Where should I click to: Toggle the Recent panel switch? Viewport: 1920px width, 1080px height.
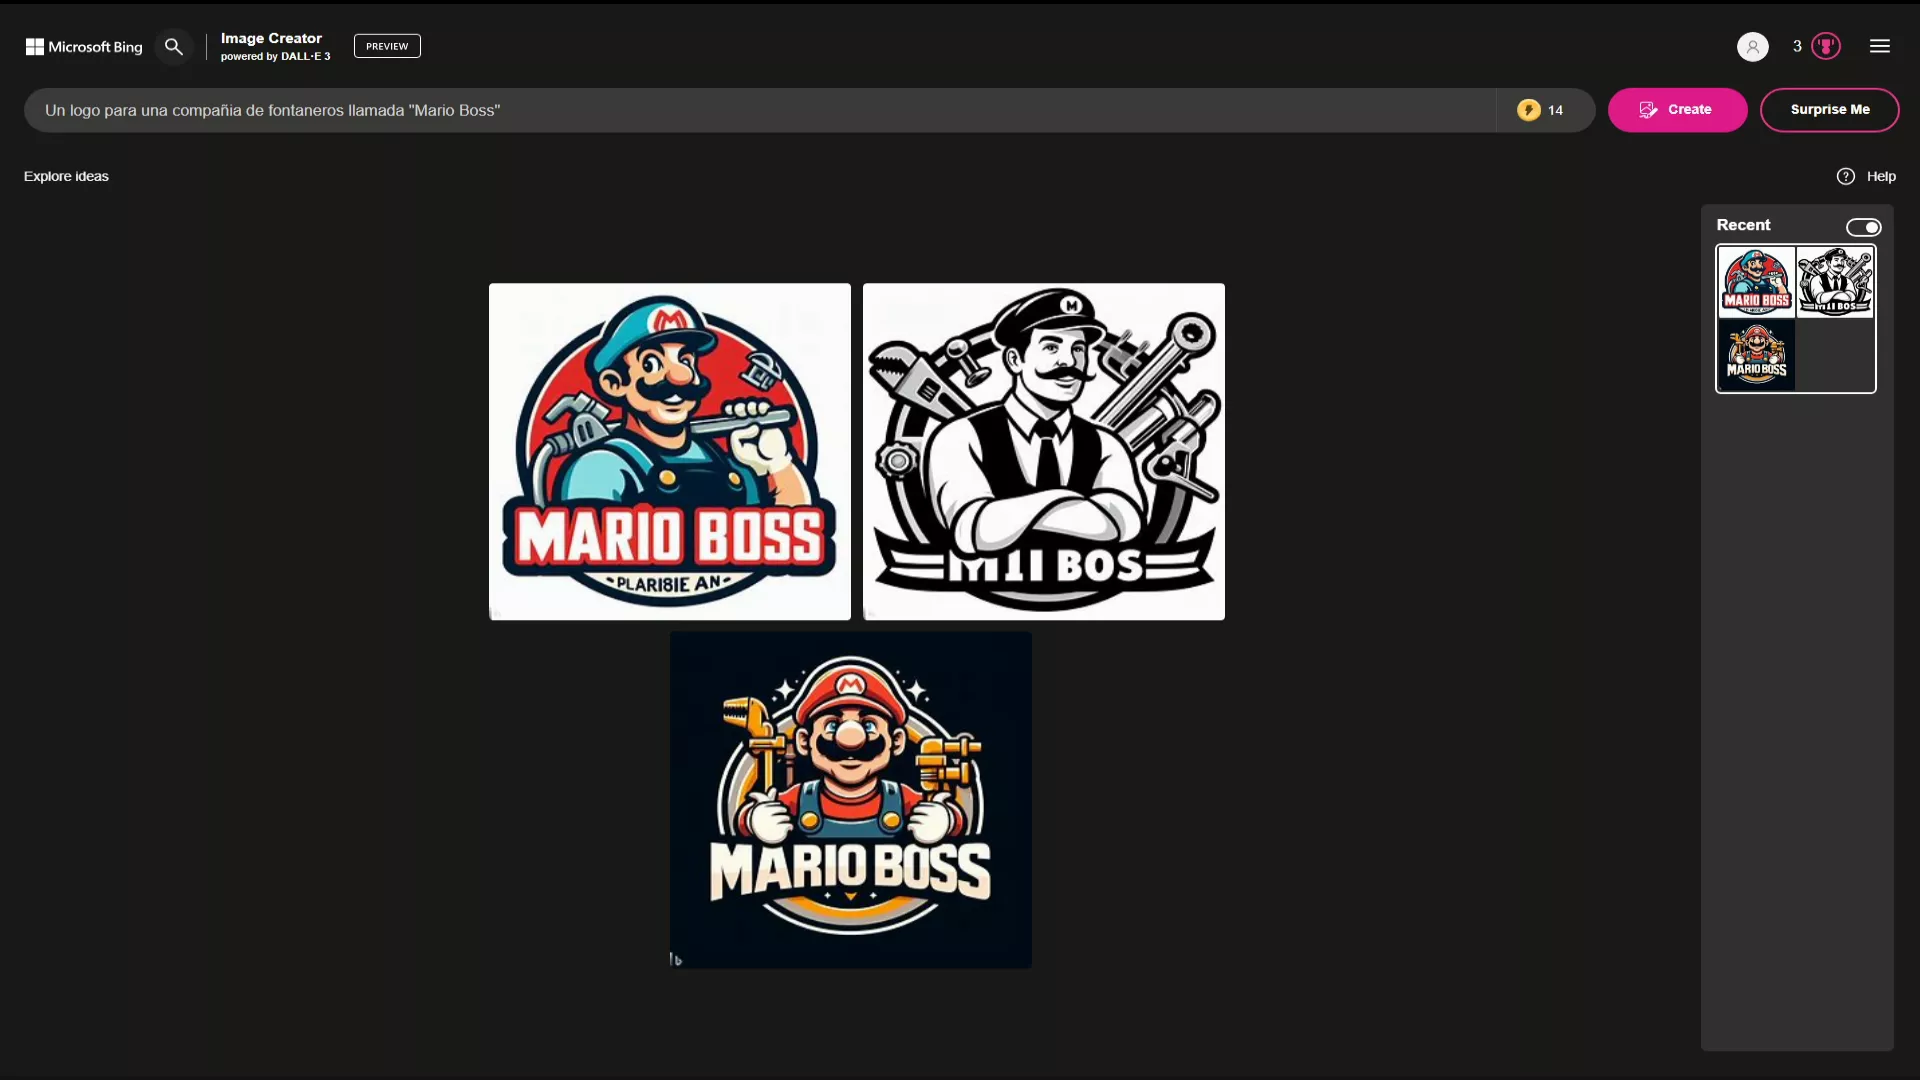pyautogui.click(x=1863, y=227)
